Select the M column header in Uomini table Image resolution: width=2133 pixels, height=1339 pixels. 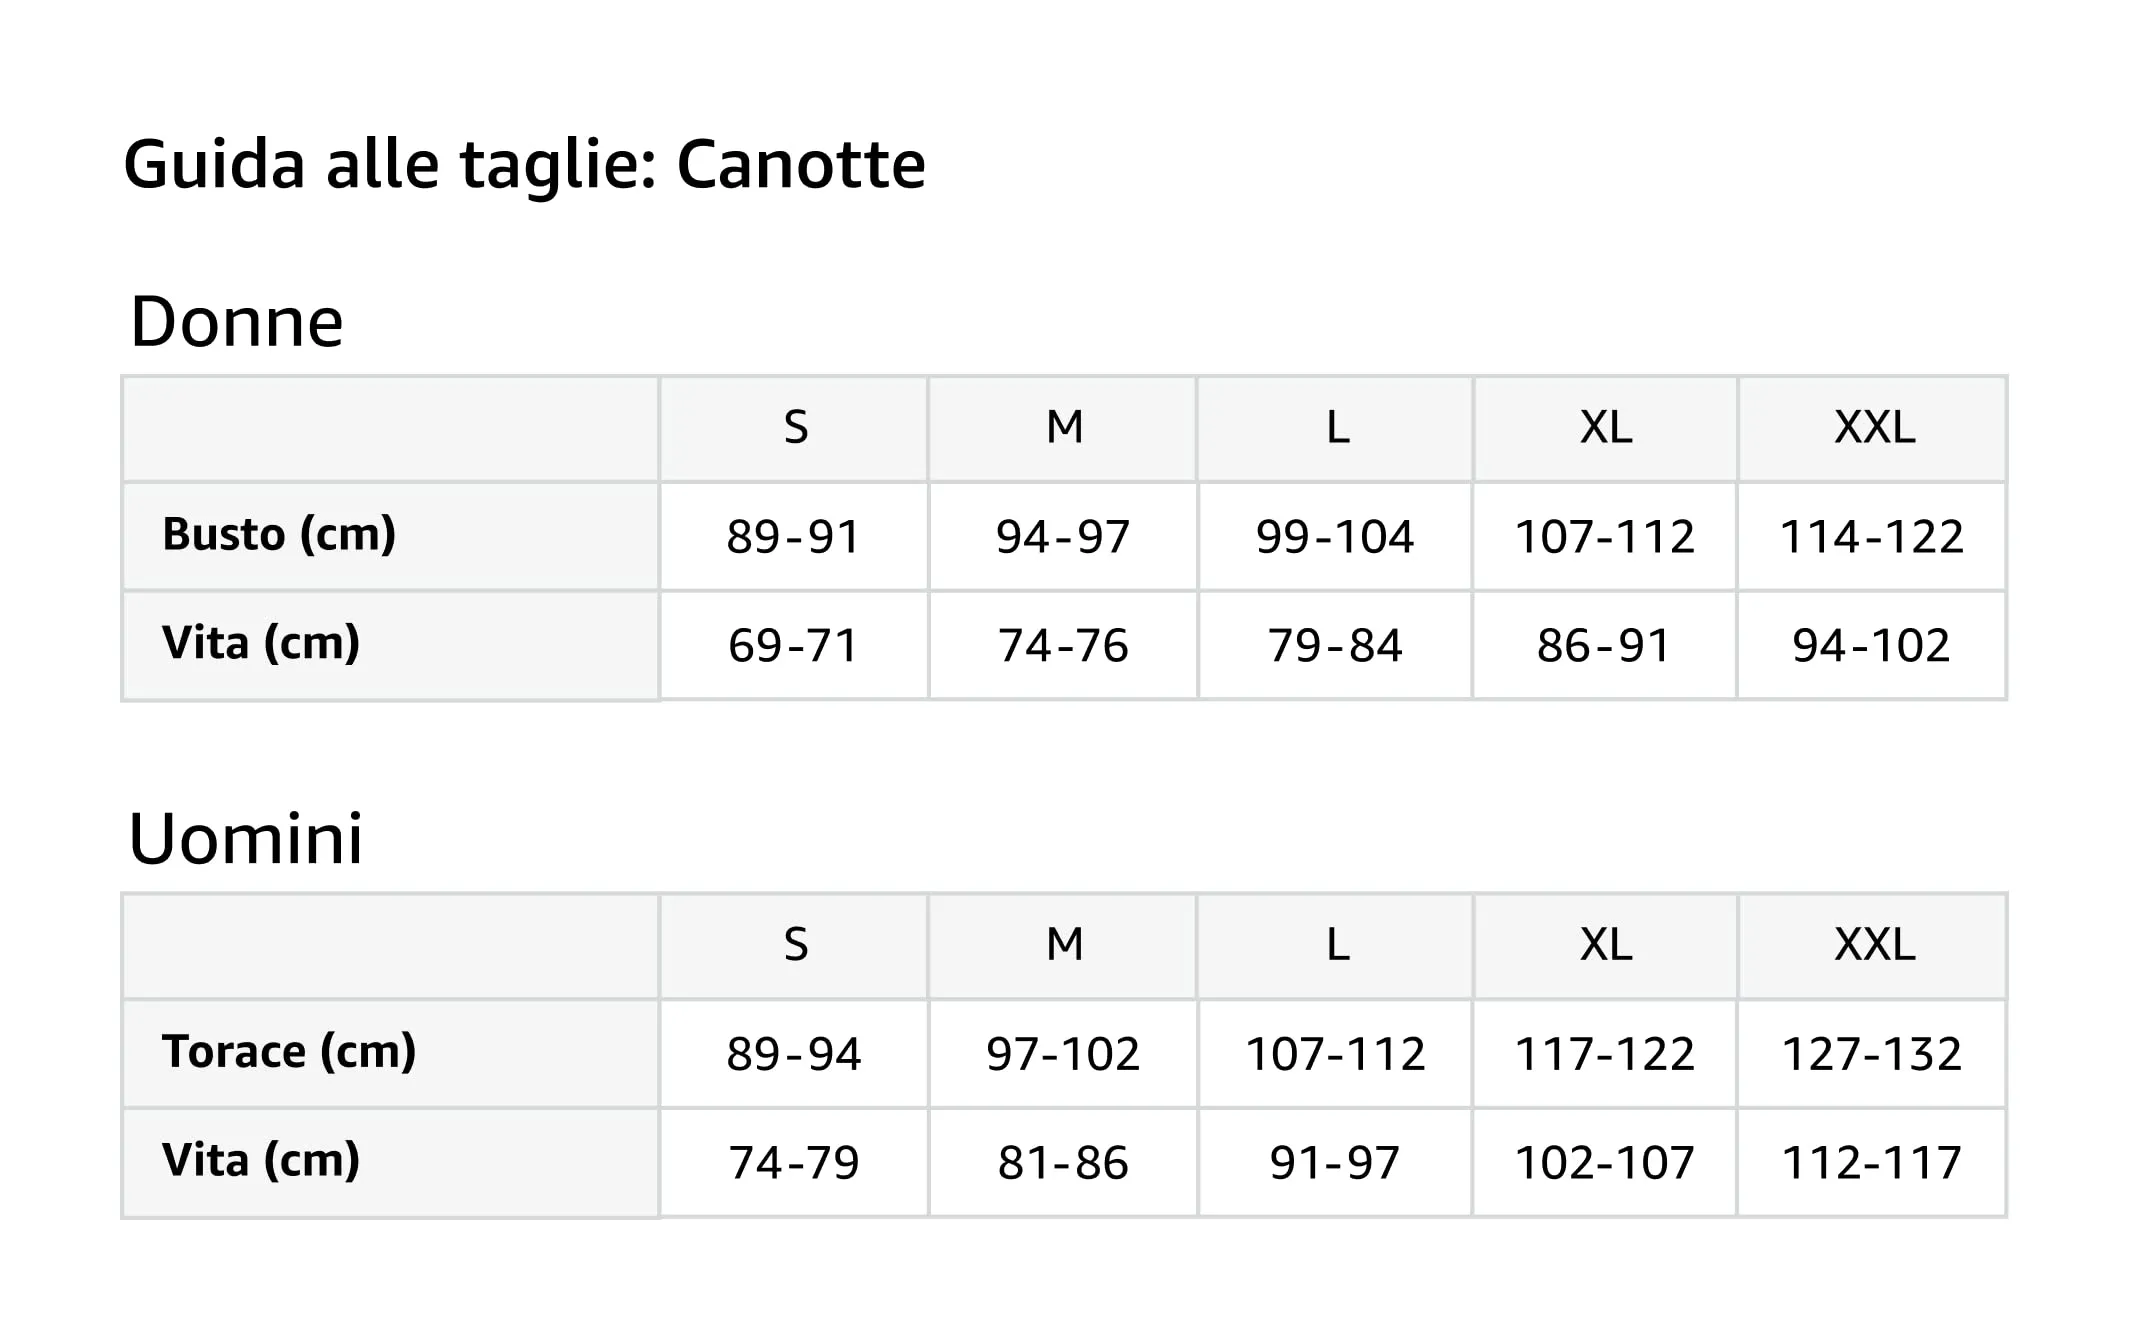1064,945
